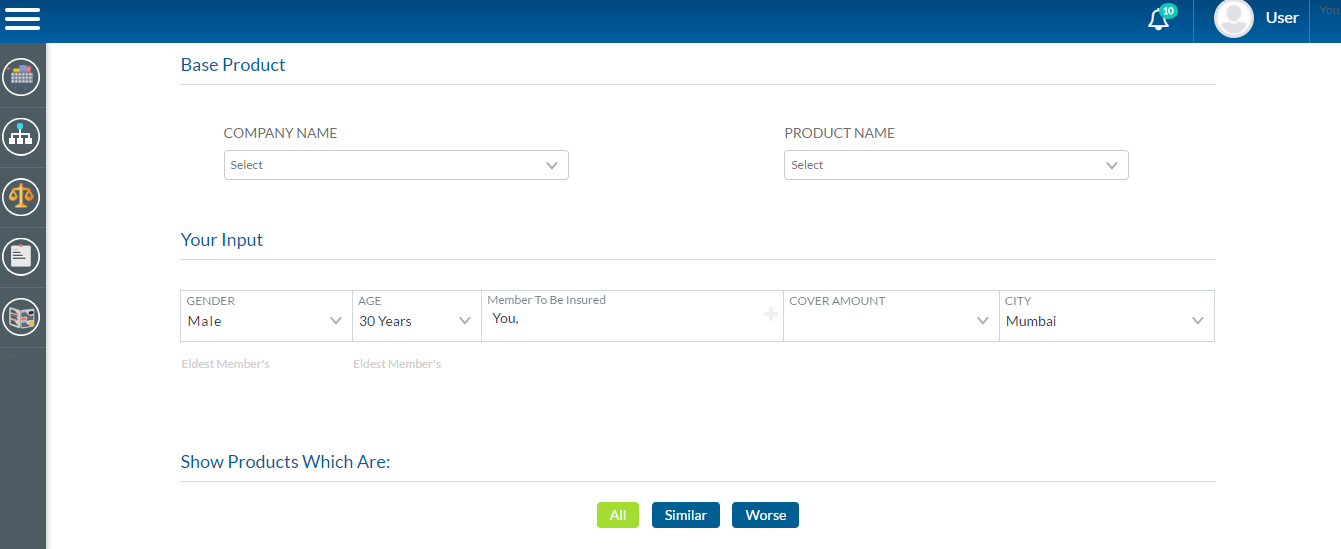The height and width of the screenshot is (549, 1341).
Task: Click the User name in header
Action: [x=1282, y=18]
